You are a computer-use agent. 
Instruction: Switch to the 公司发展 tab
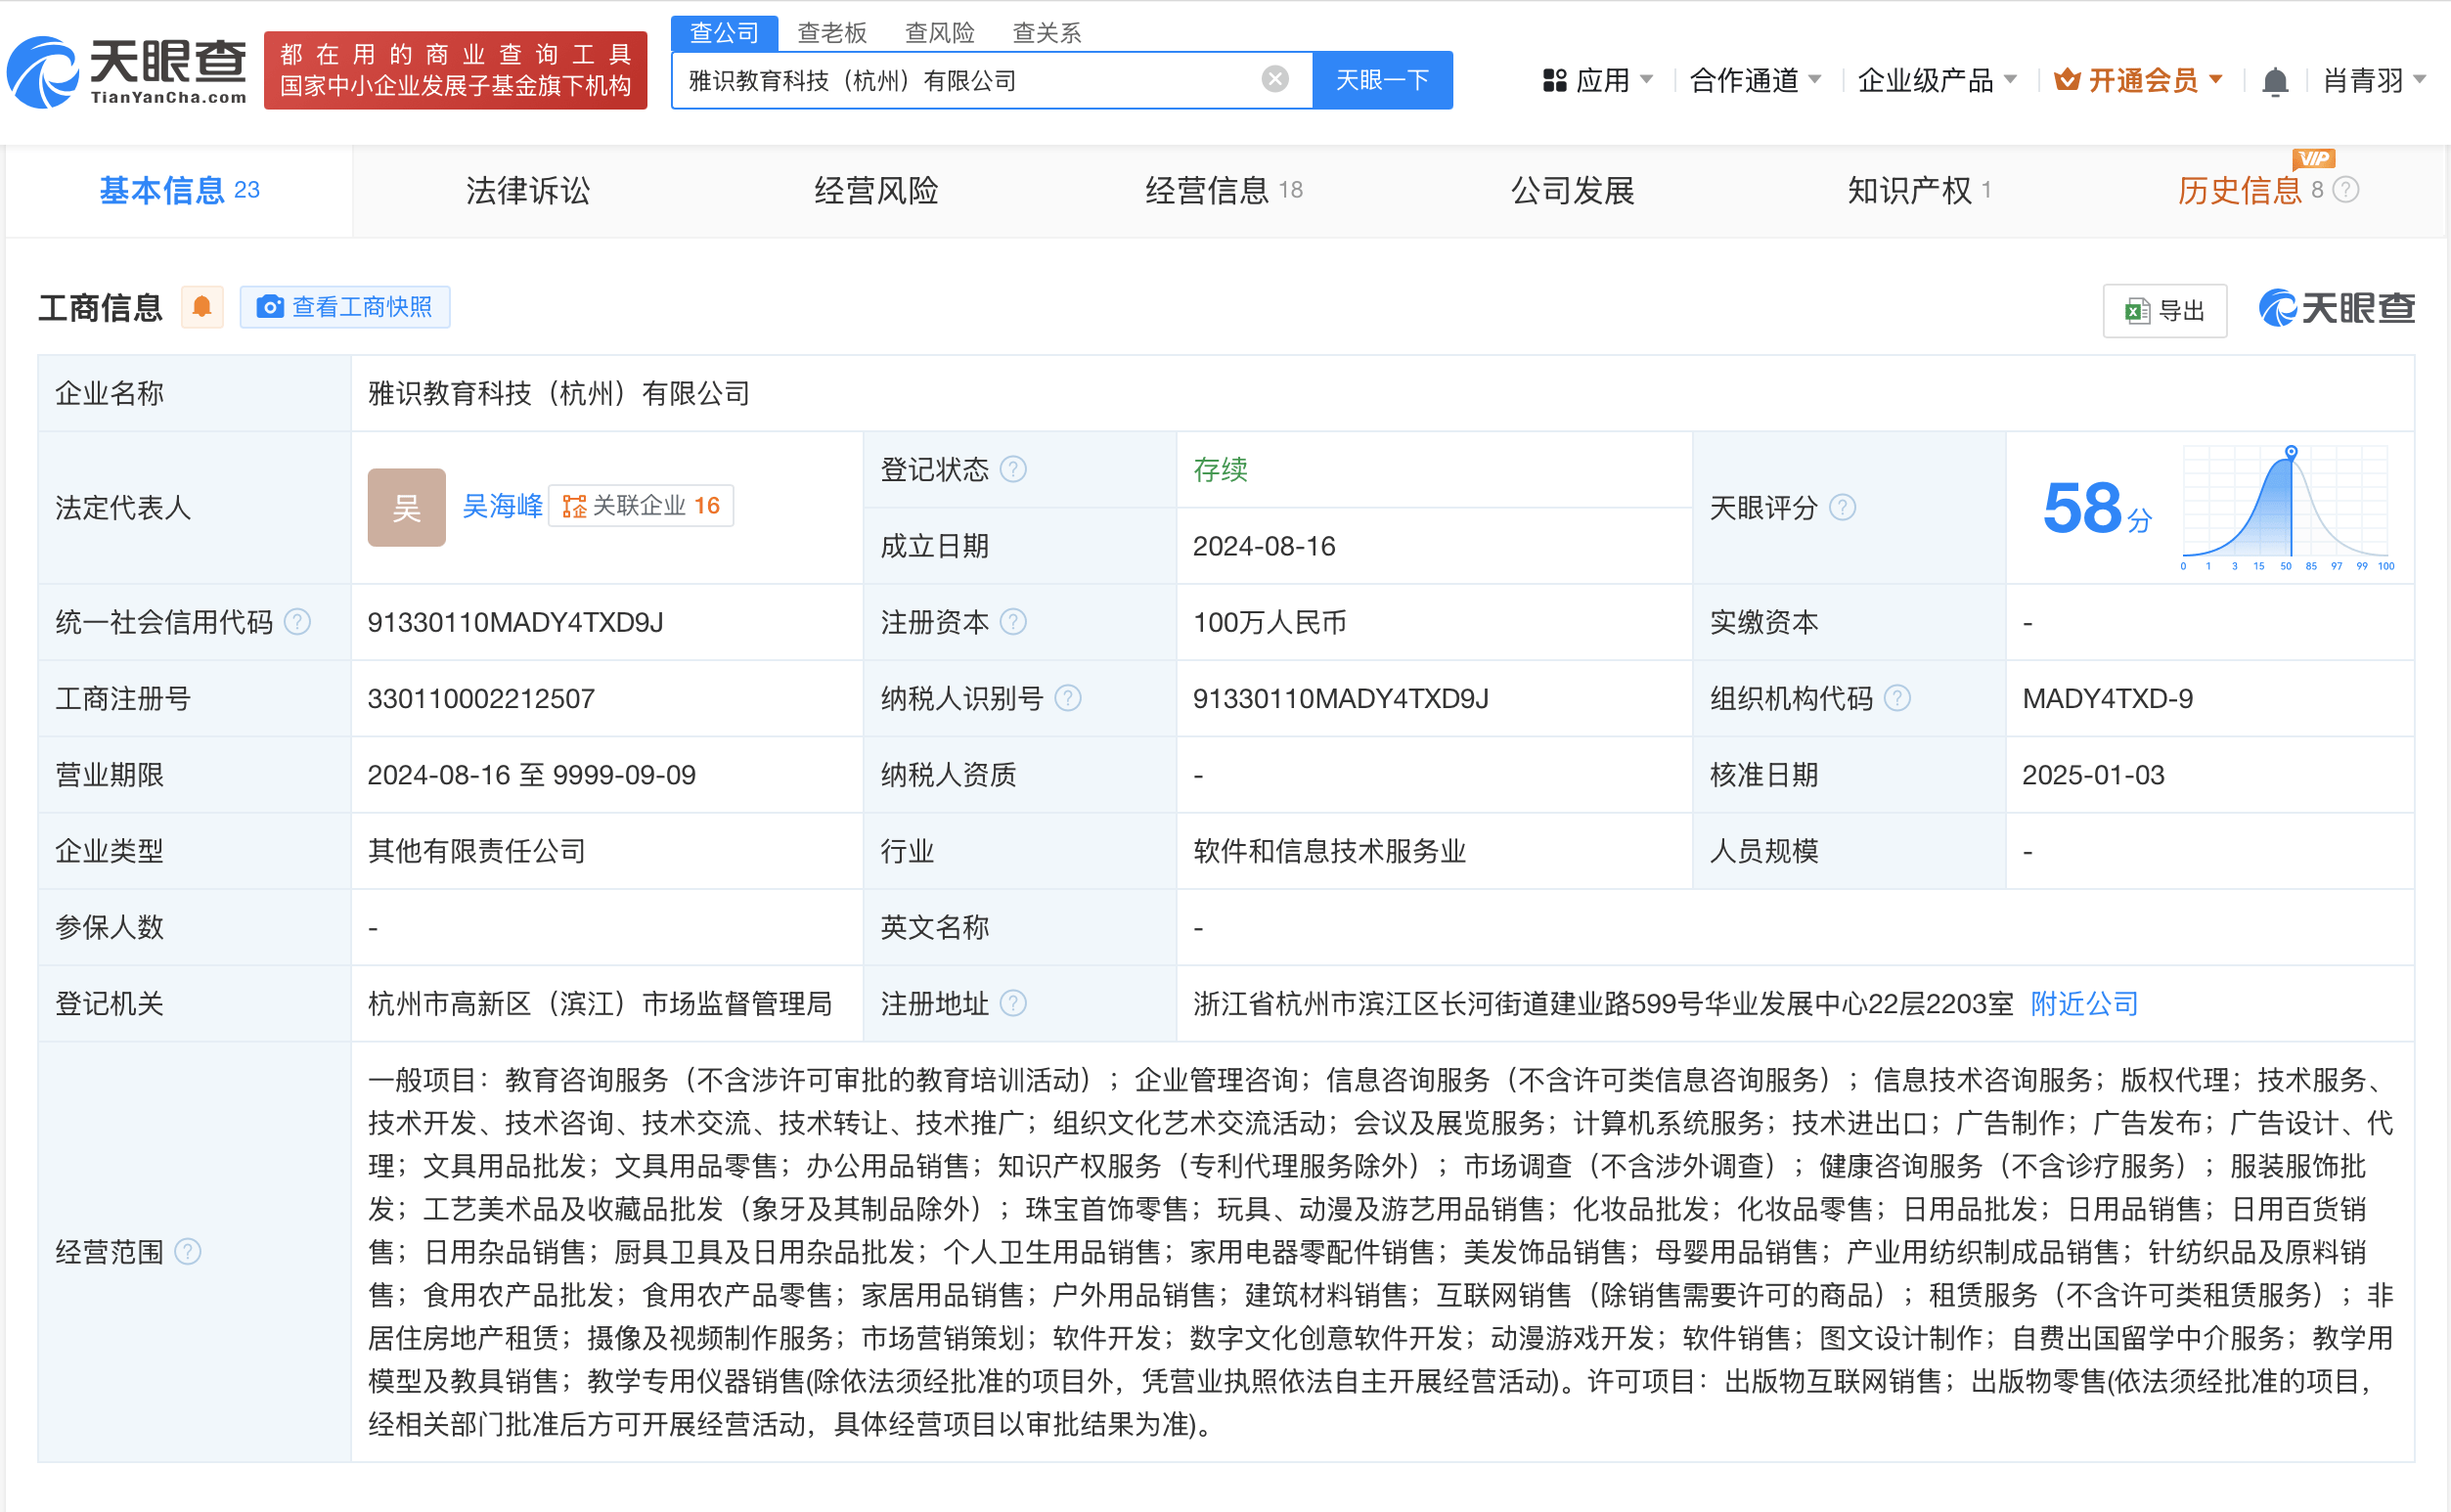point(1572,190)
